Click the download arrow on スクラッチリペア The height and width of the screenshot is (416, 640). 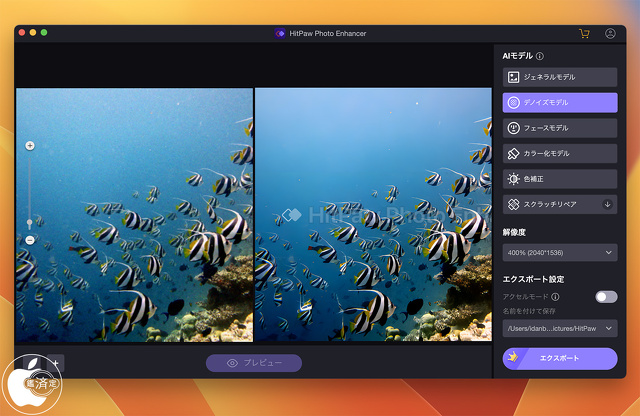point(607,204)
